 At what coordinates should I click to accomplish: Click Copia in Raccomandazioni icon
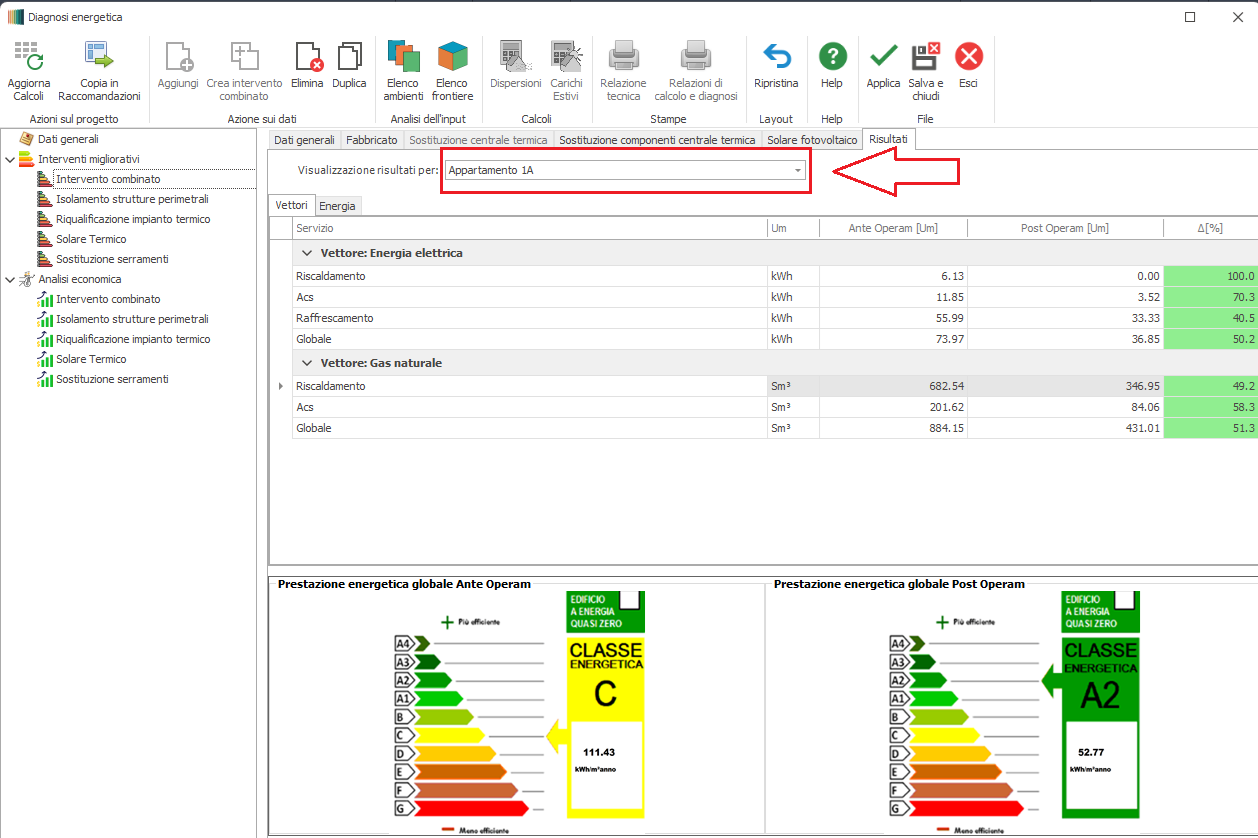[x=99, y=57]
